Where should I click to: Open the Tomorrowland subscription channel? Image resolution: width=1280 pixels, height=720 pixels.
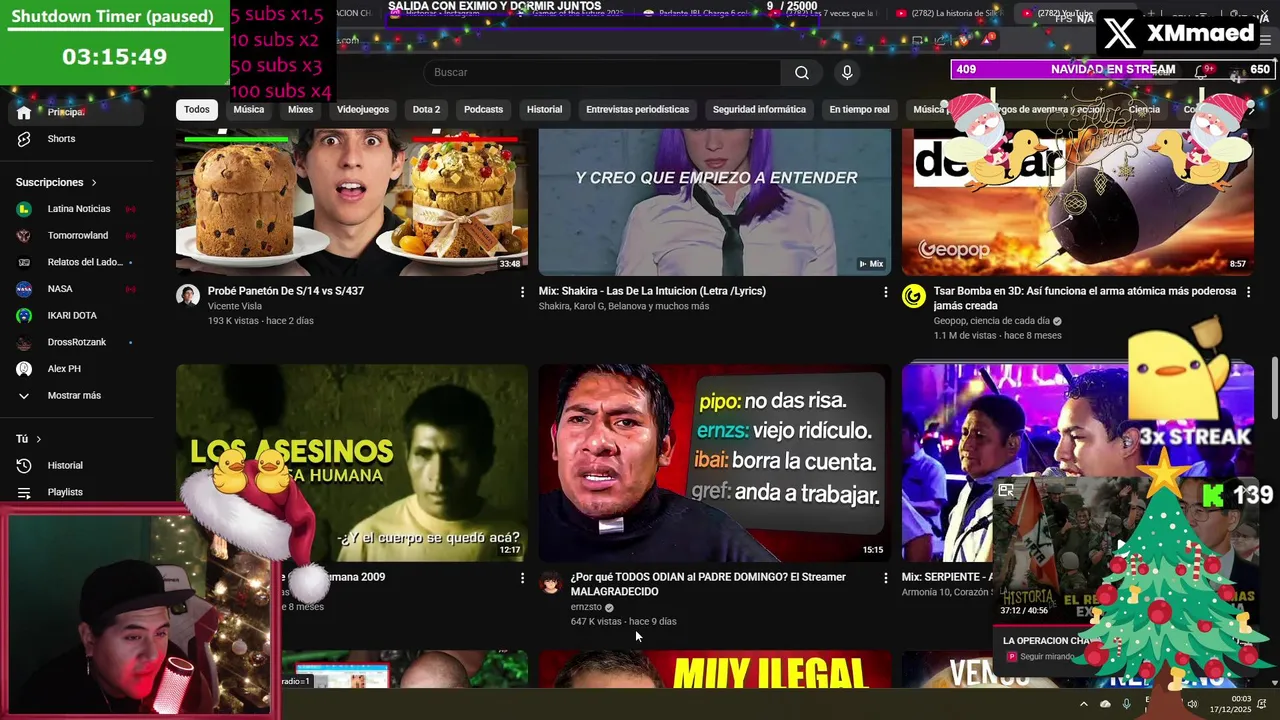(78, 236)
